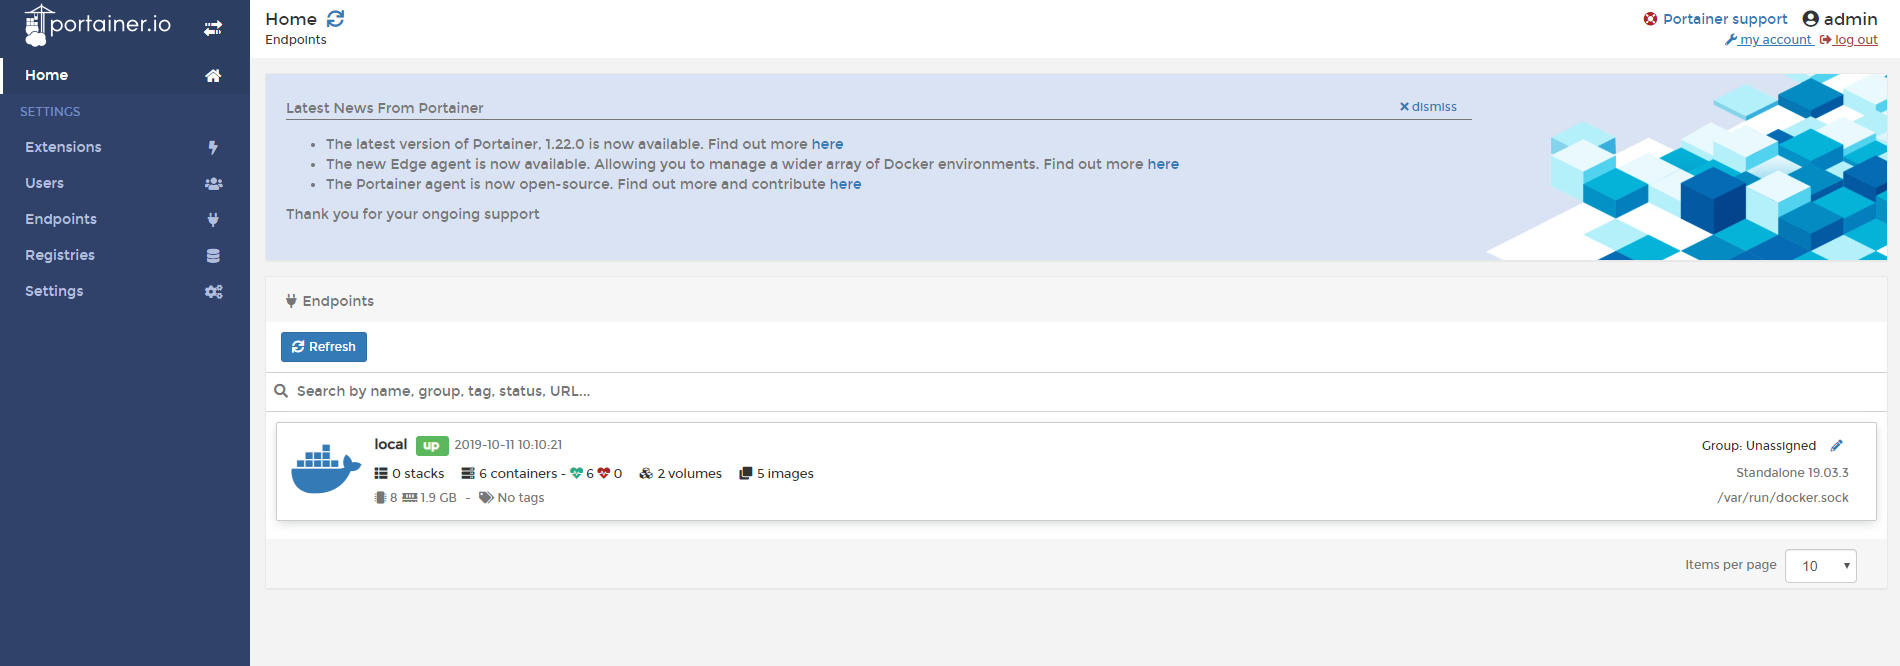Open Registries in the sidebar
Image resolution: width=1900 pixels, height=666 pixels.
pyautogui.click(x=125, y=255)
